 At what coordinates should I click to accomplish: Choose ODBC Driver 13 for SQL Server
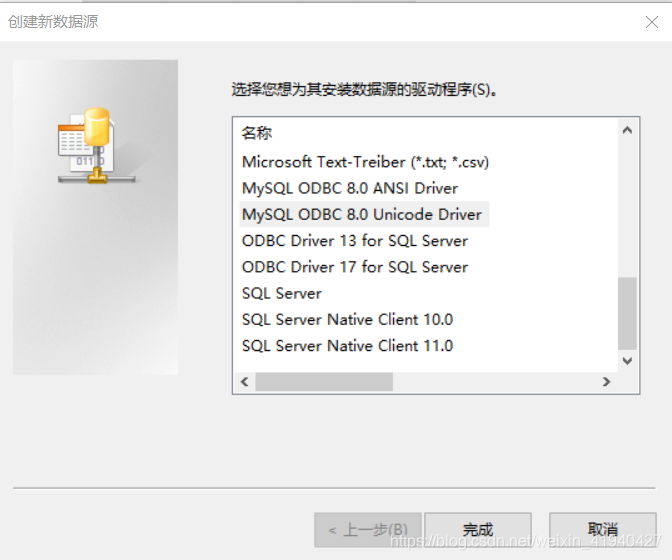(x=354, y=240)
